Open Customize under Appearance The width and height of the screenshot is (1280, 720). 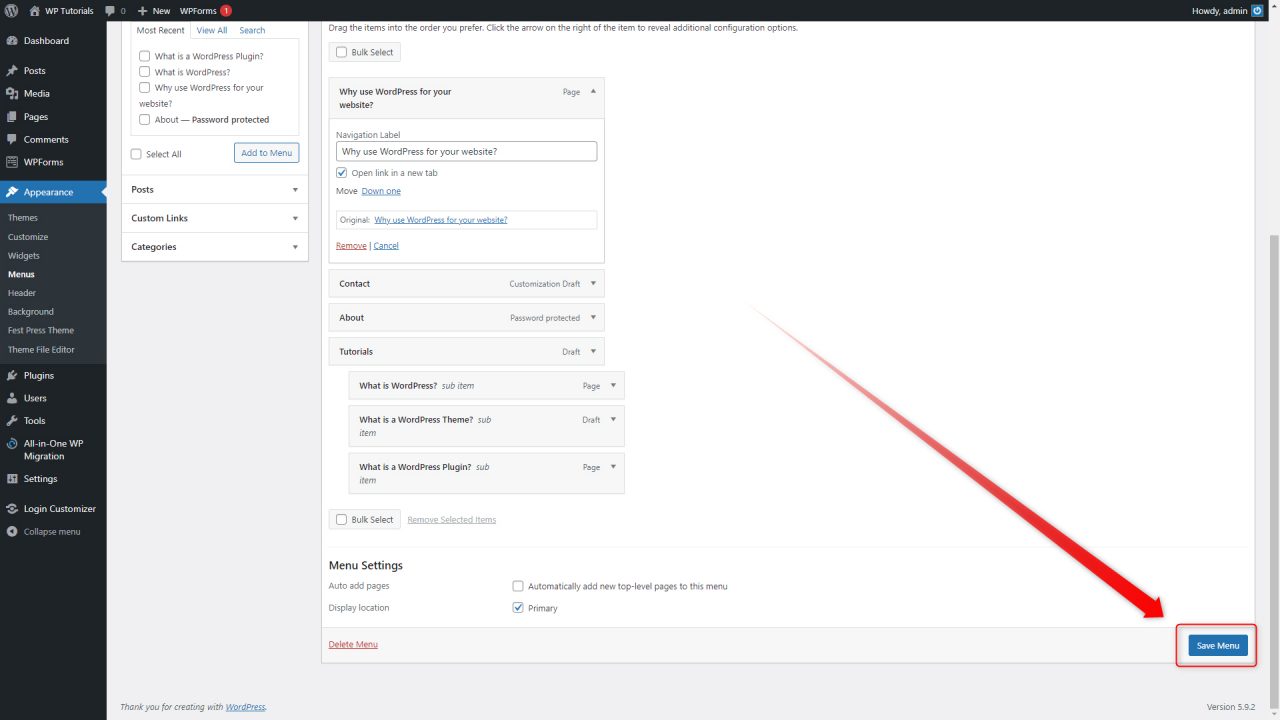coord(27,236)
